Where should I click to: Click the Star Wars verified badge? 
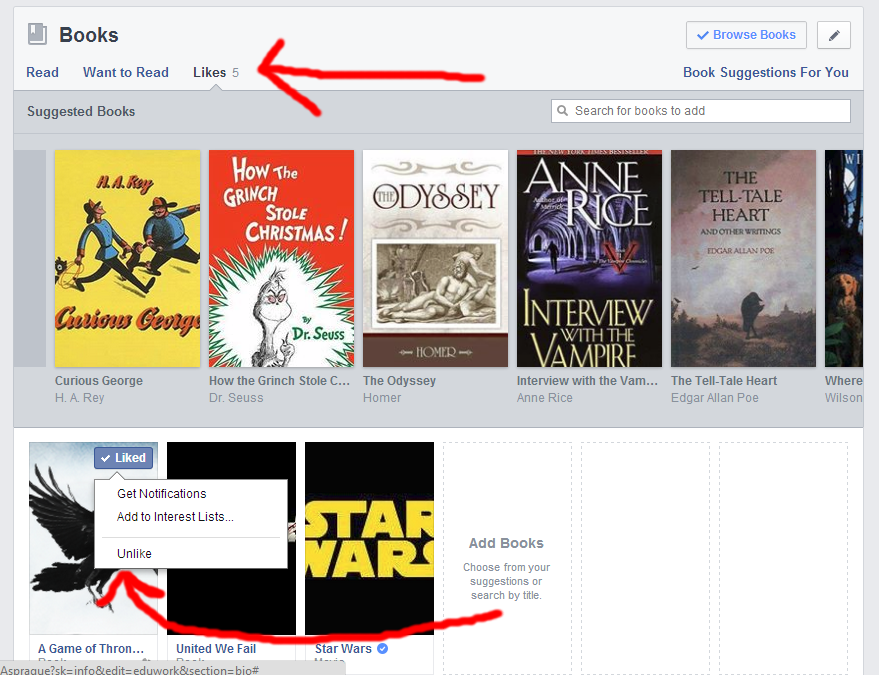(x=382, y=649)
